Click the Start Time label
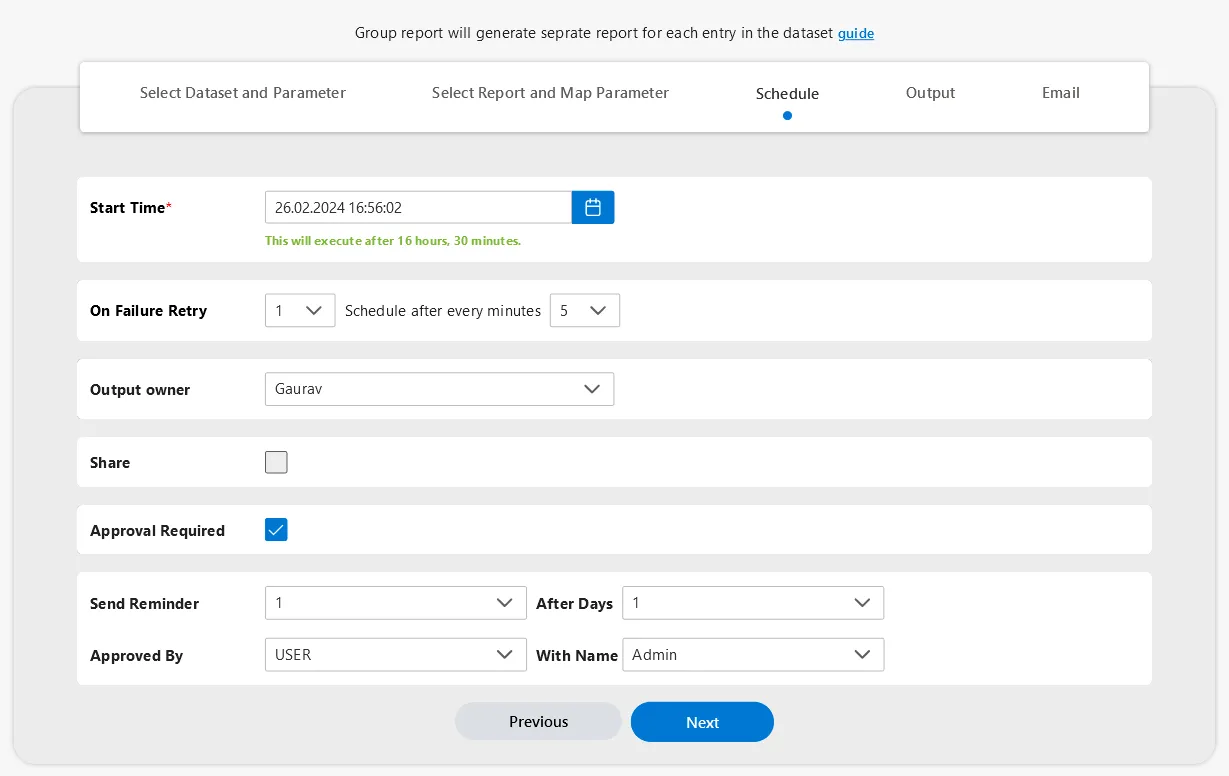 click(131, 208)
